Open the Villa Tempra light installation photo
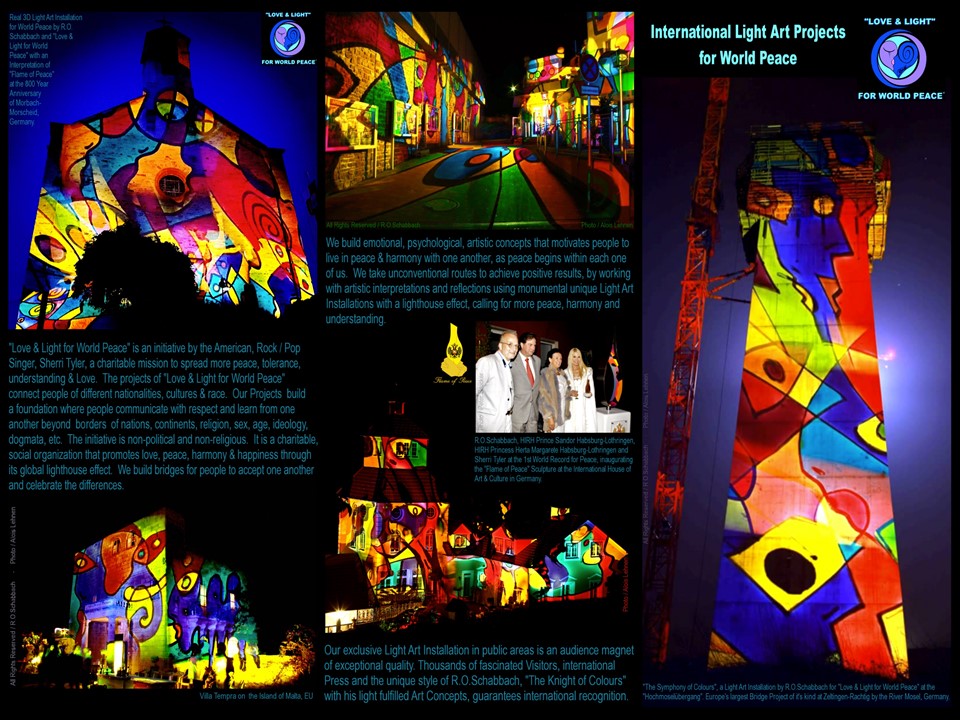960x720 pixels. point(165,597)
